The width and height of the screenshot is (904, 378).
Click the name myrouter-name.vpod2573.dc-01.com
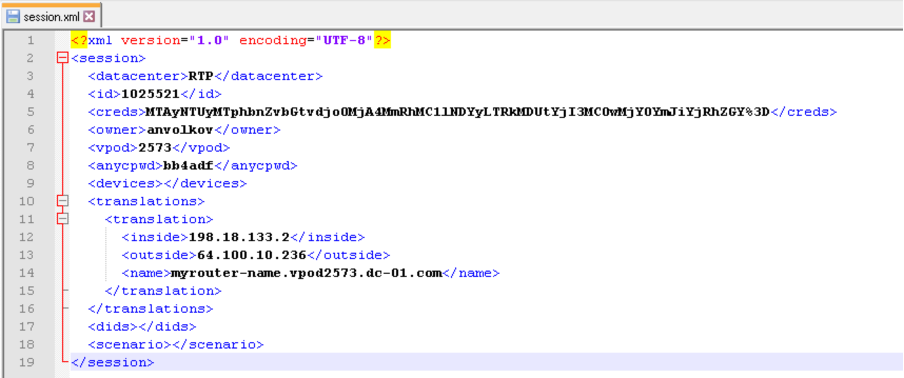(x=307, y=273)
